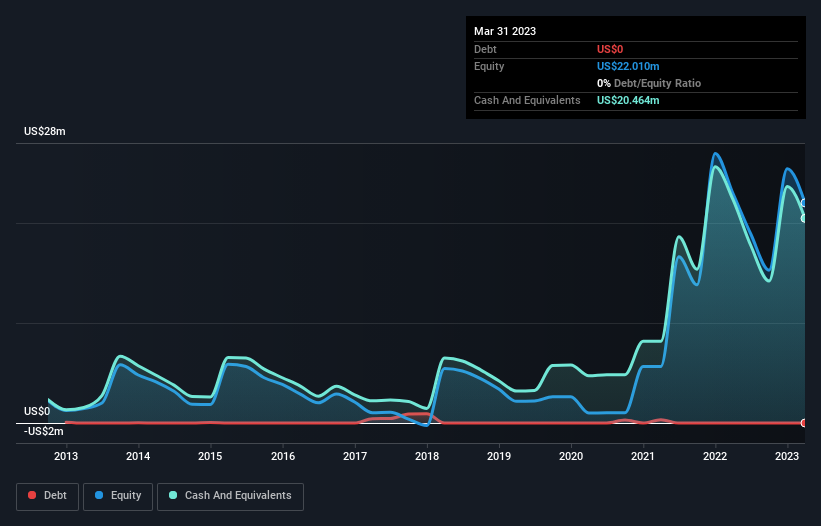The height and width of the screenshot is (526, 821).
Task: Click the Equity row label in tooltip
Action: point(489,66)
